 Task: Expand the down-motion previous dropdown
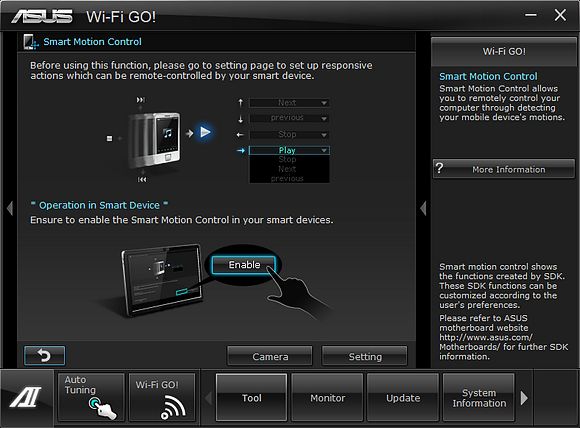click(x=289, y=118)
